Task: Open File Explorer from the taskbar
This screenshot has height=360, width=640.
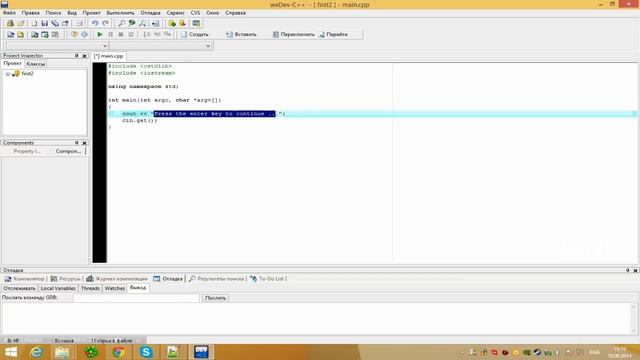Action: pyautogui.click(x=62, y=352)
